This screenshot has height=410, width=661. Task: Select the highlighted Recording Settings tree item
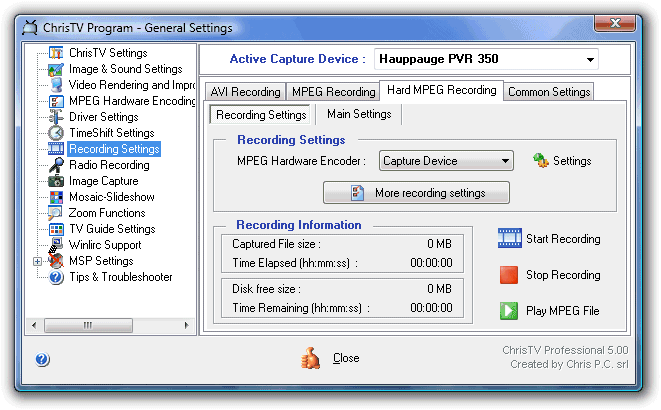coord(114,149)
